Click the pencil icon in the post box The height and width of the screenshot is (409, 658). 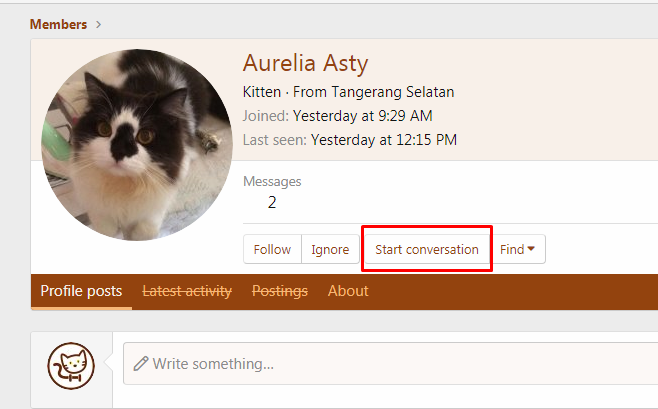(141, 363)
